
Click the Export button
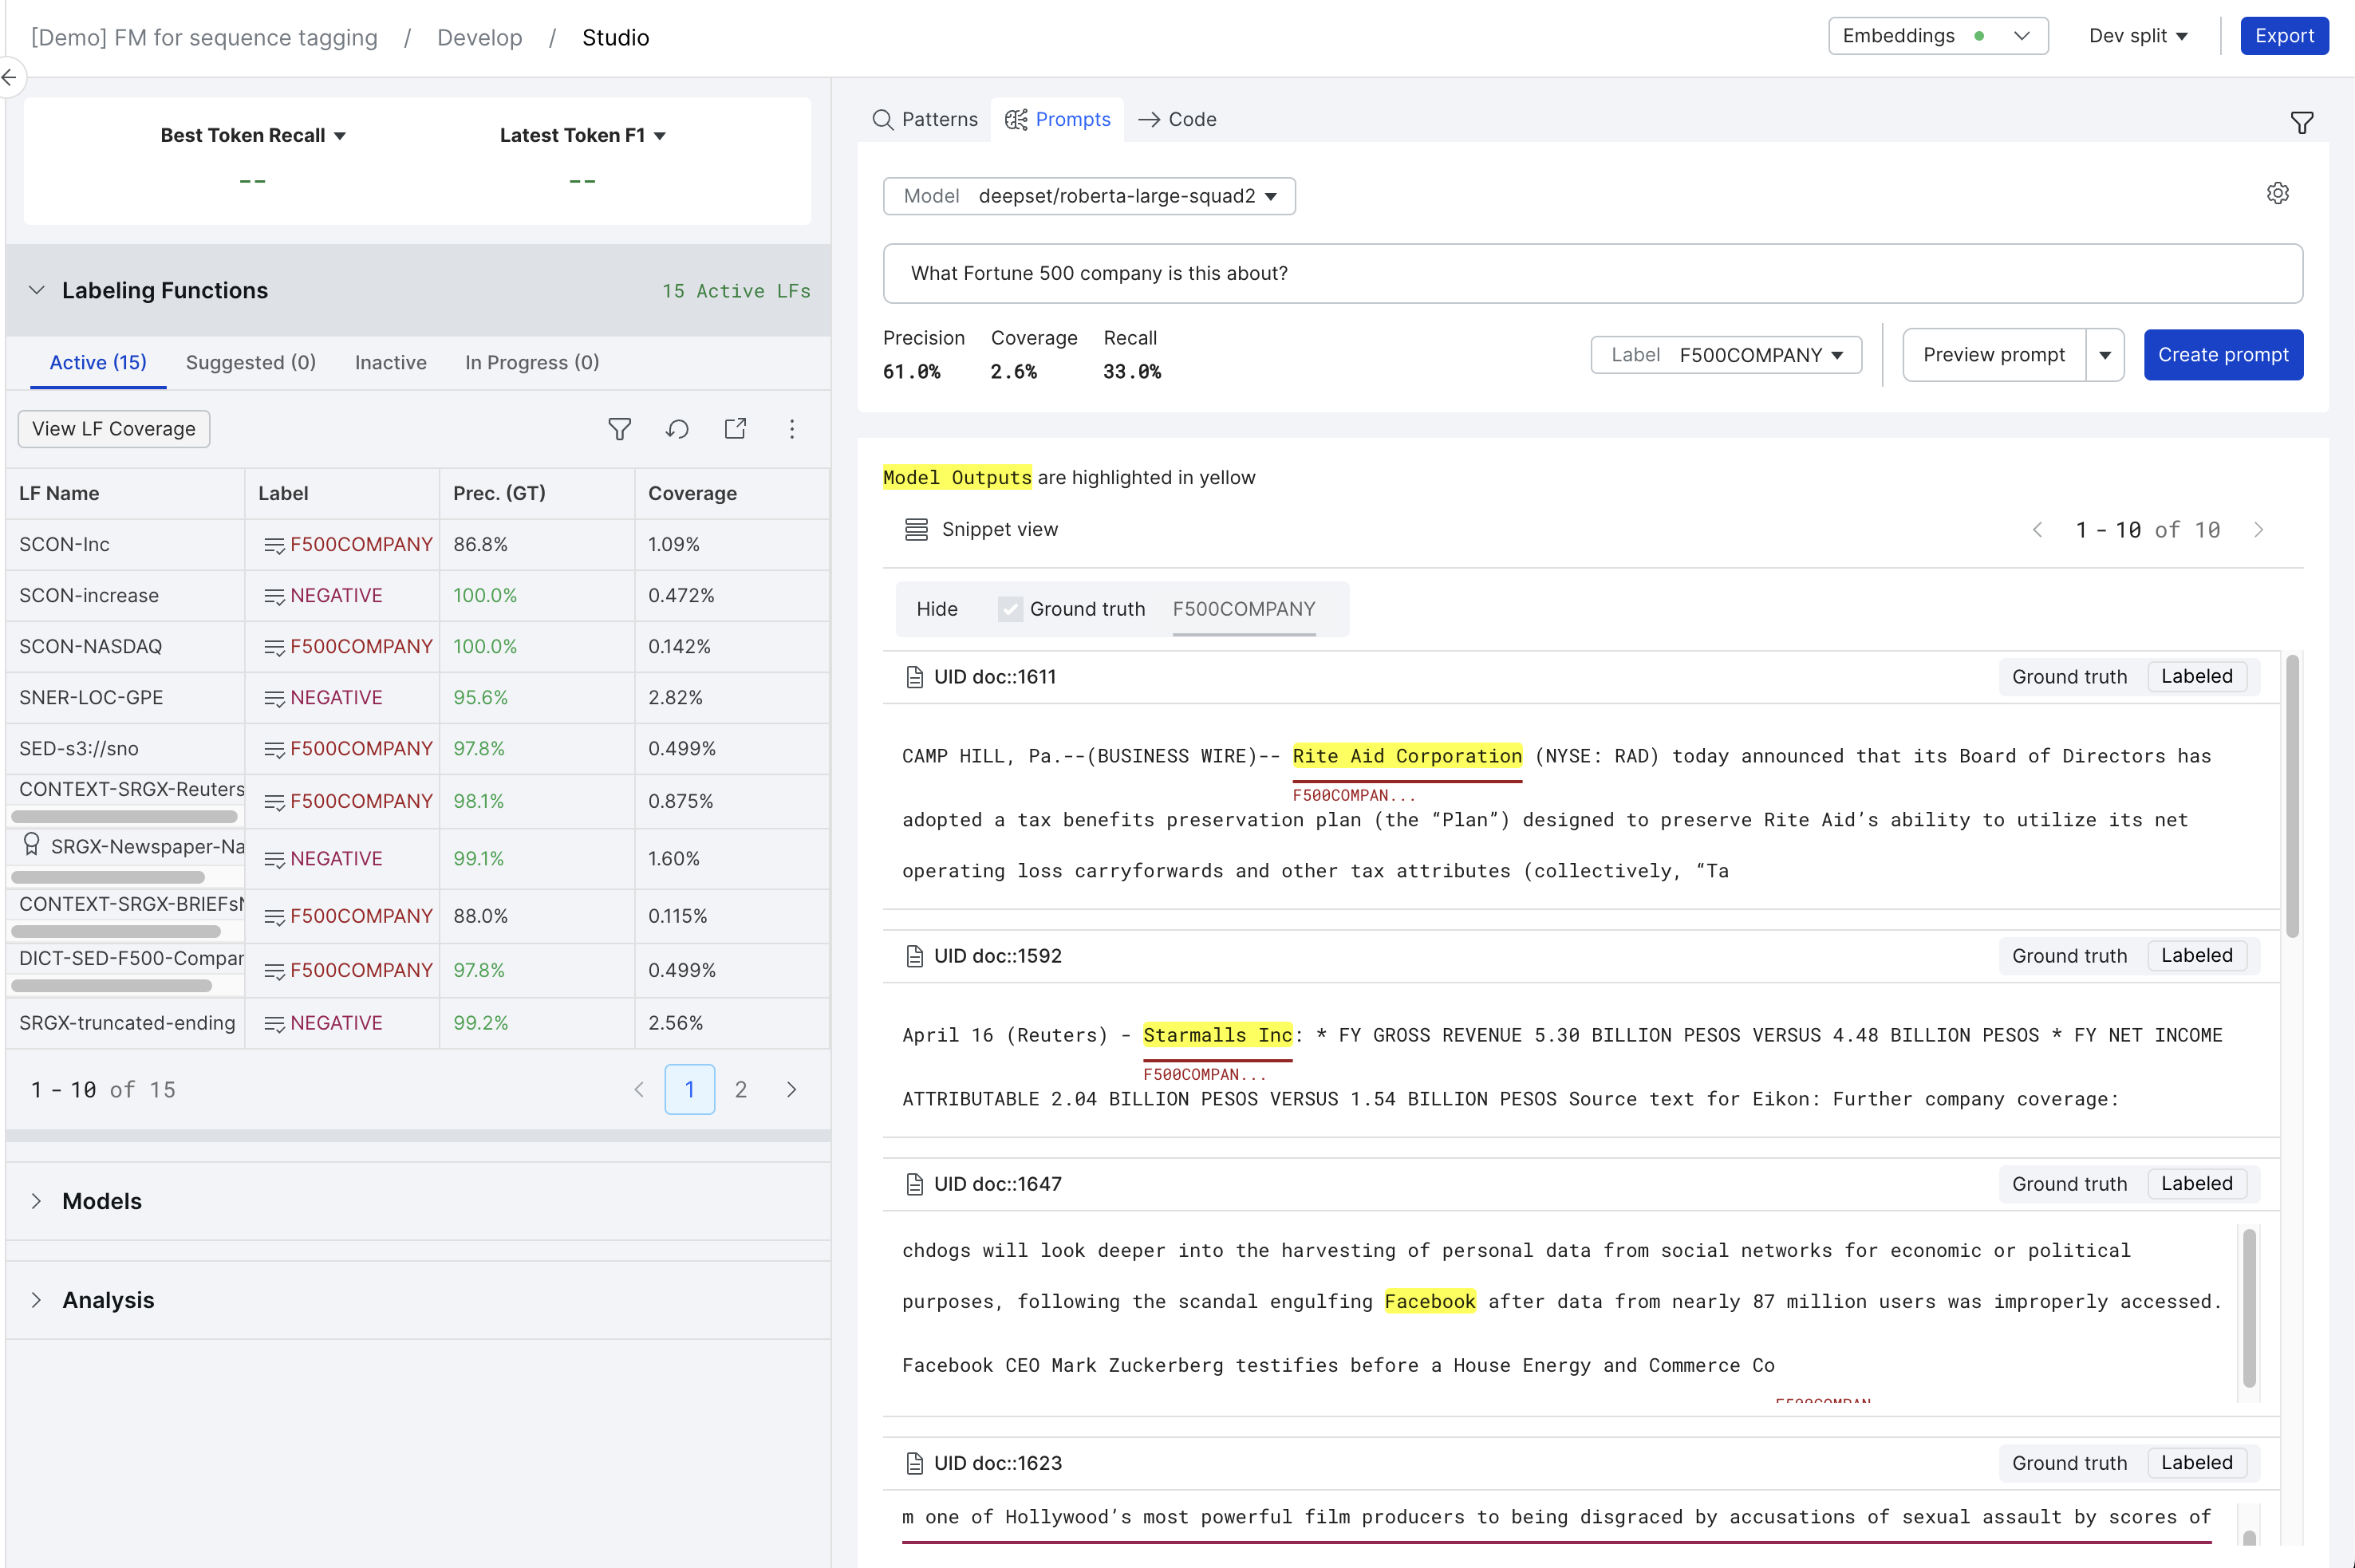(2284, 36)
